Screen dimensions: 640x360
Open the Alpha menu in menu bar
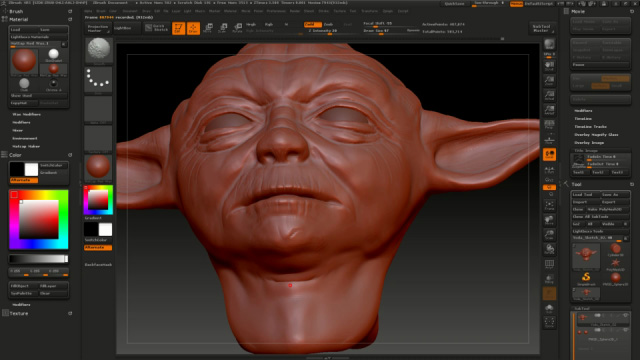(88, 11)
